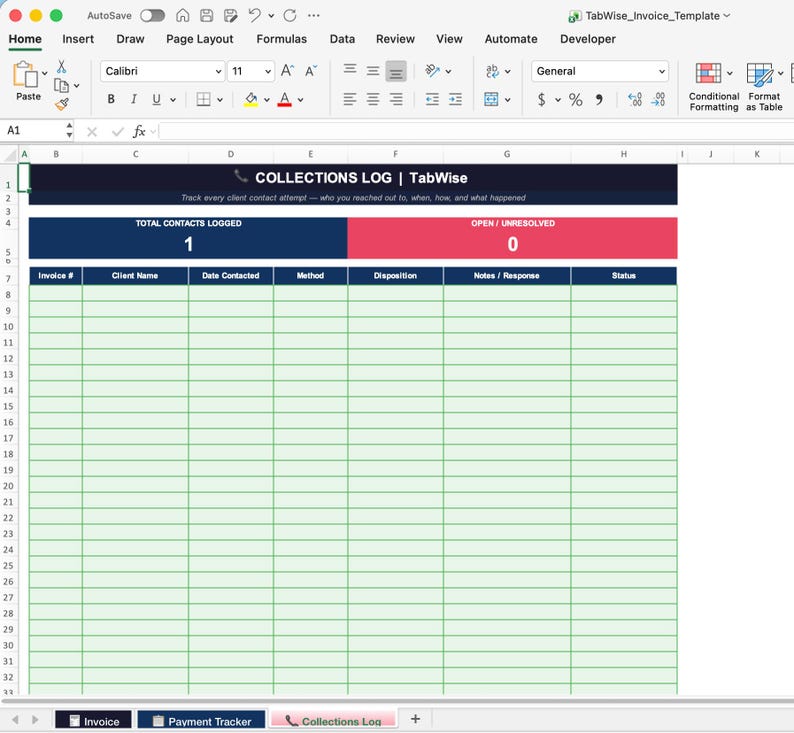This screenshot has width=794, height=733.
Task: Toggle the AutoSave switch
Action: tap(152, 16)
